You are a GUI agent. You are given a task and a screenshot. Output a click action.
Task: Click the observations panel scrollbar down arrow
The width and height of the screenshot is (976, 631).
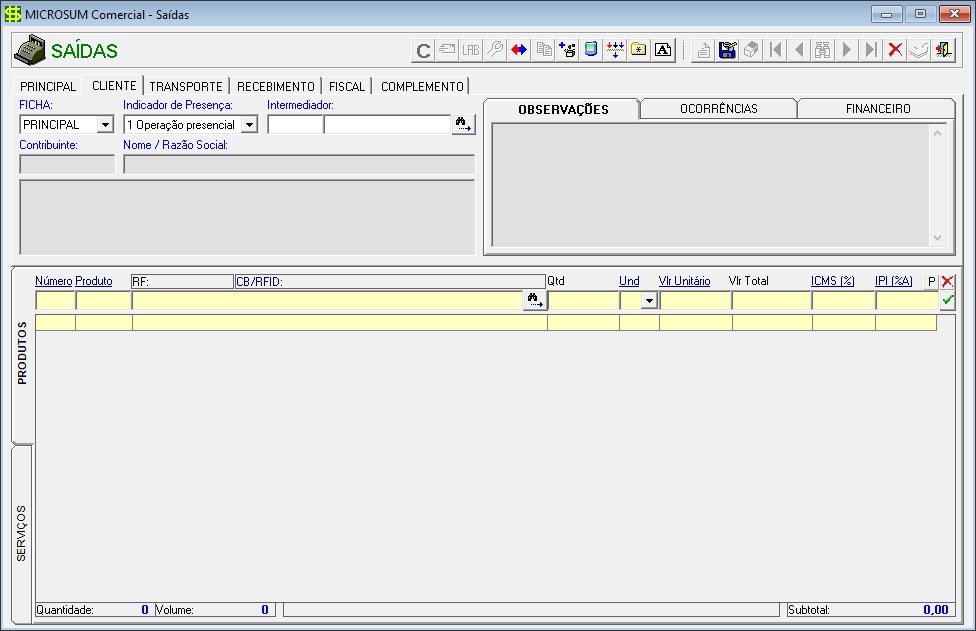click(937, 238)
